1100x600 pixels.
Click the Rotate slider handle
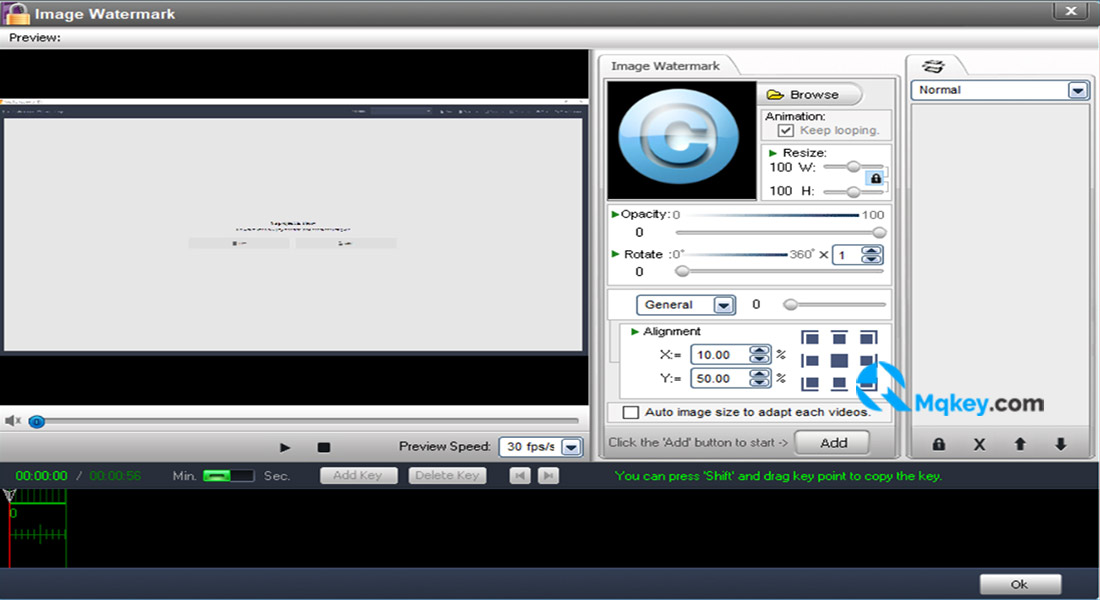[x=682, y=272]
